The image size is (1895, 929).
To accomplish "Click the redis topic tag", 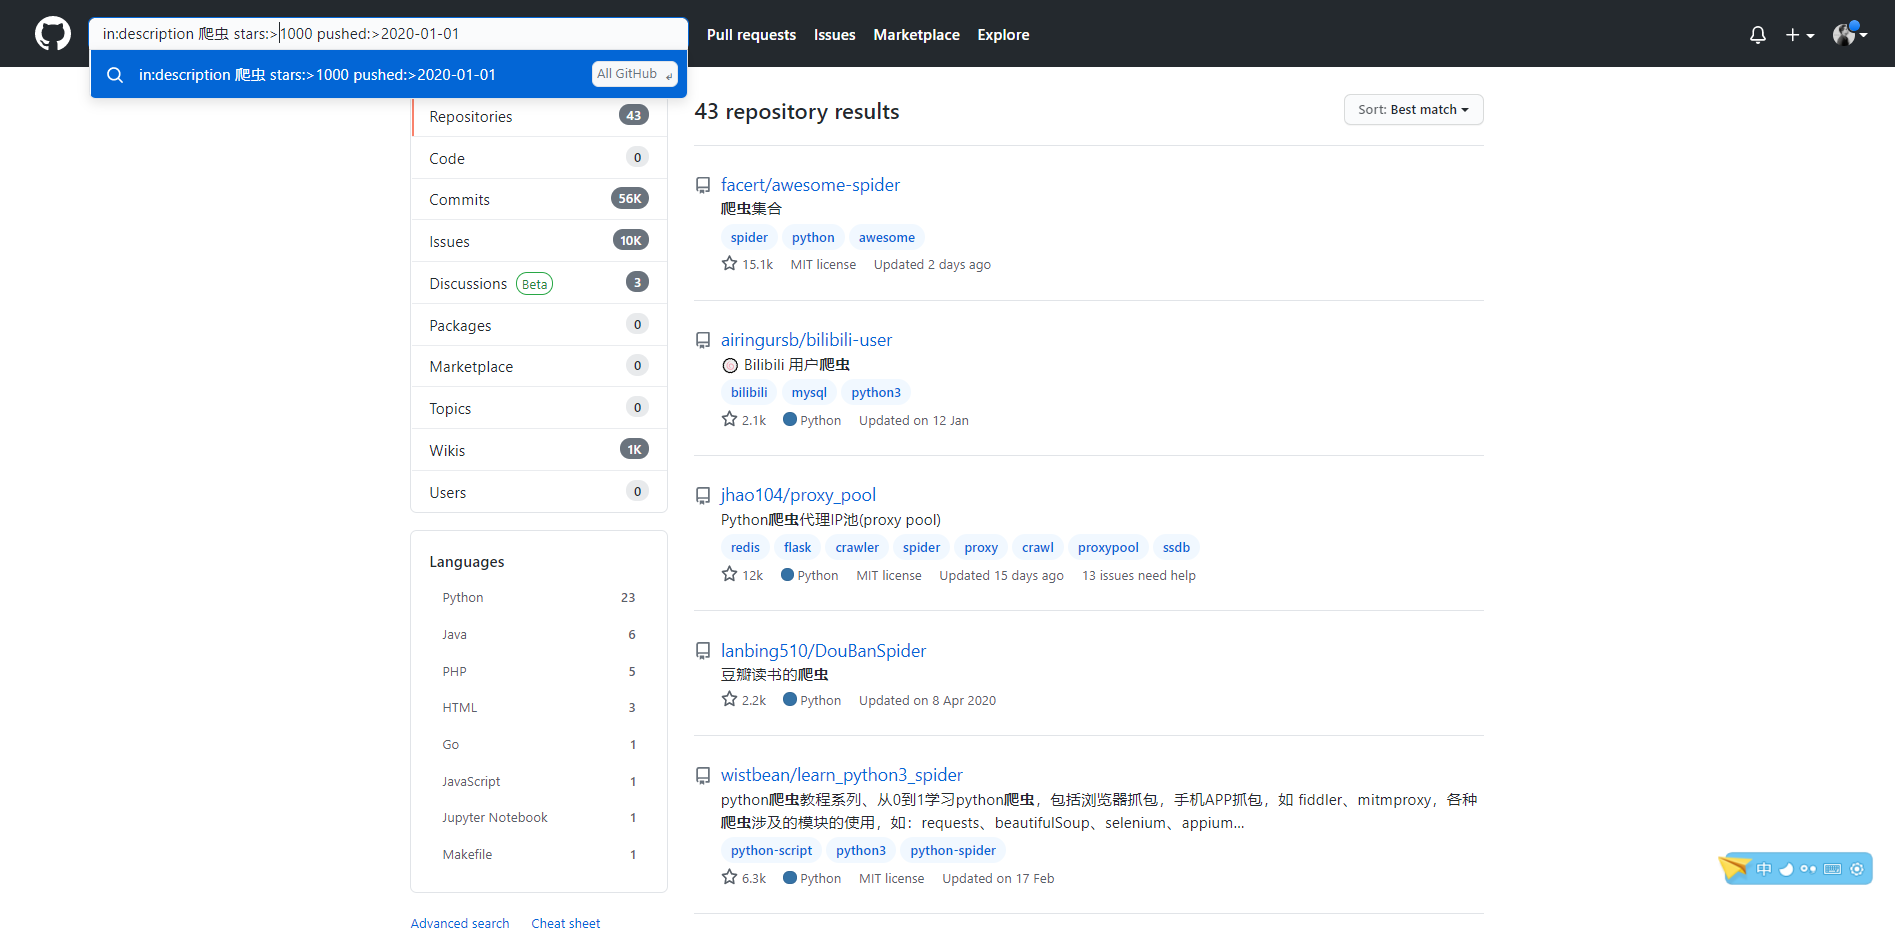I will [745, 548].
